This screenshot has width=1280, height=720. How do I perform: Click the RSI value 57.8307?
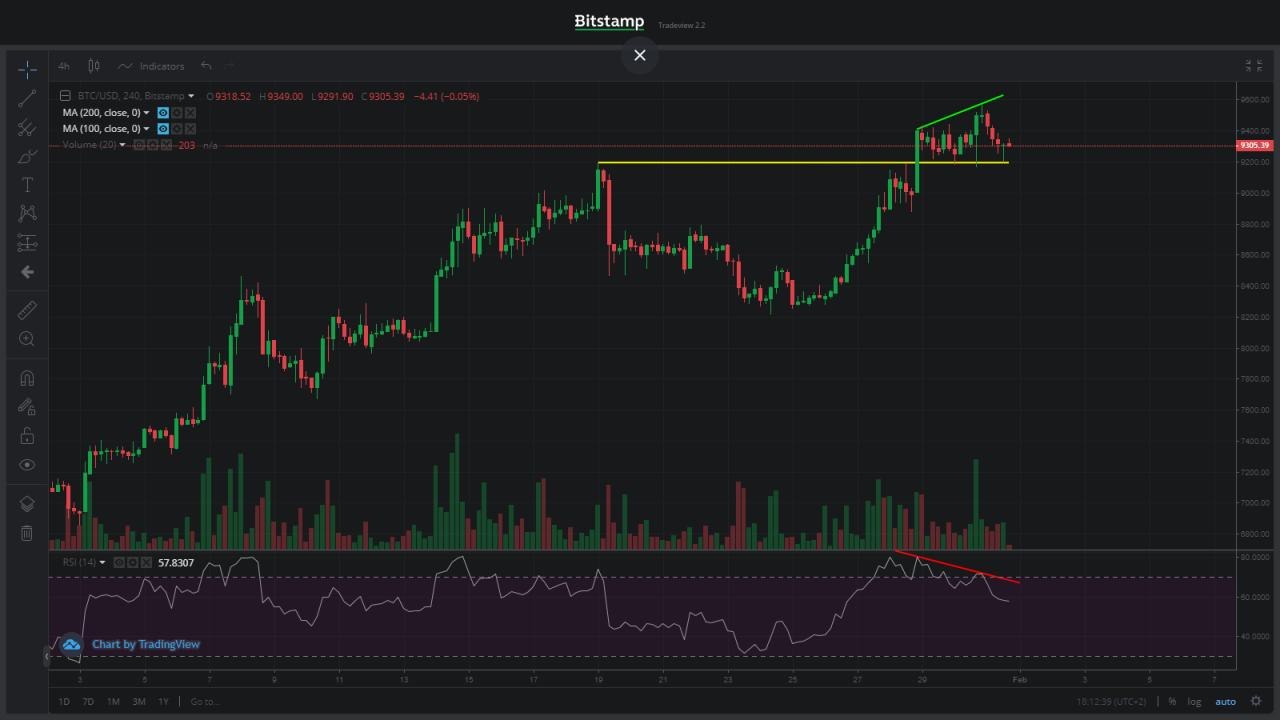click(x=176, y=563)
